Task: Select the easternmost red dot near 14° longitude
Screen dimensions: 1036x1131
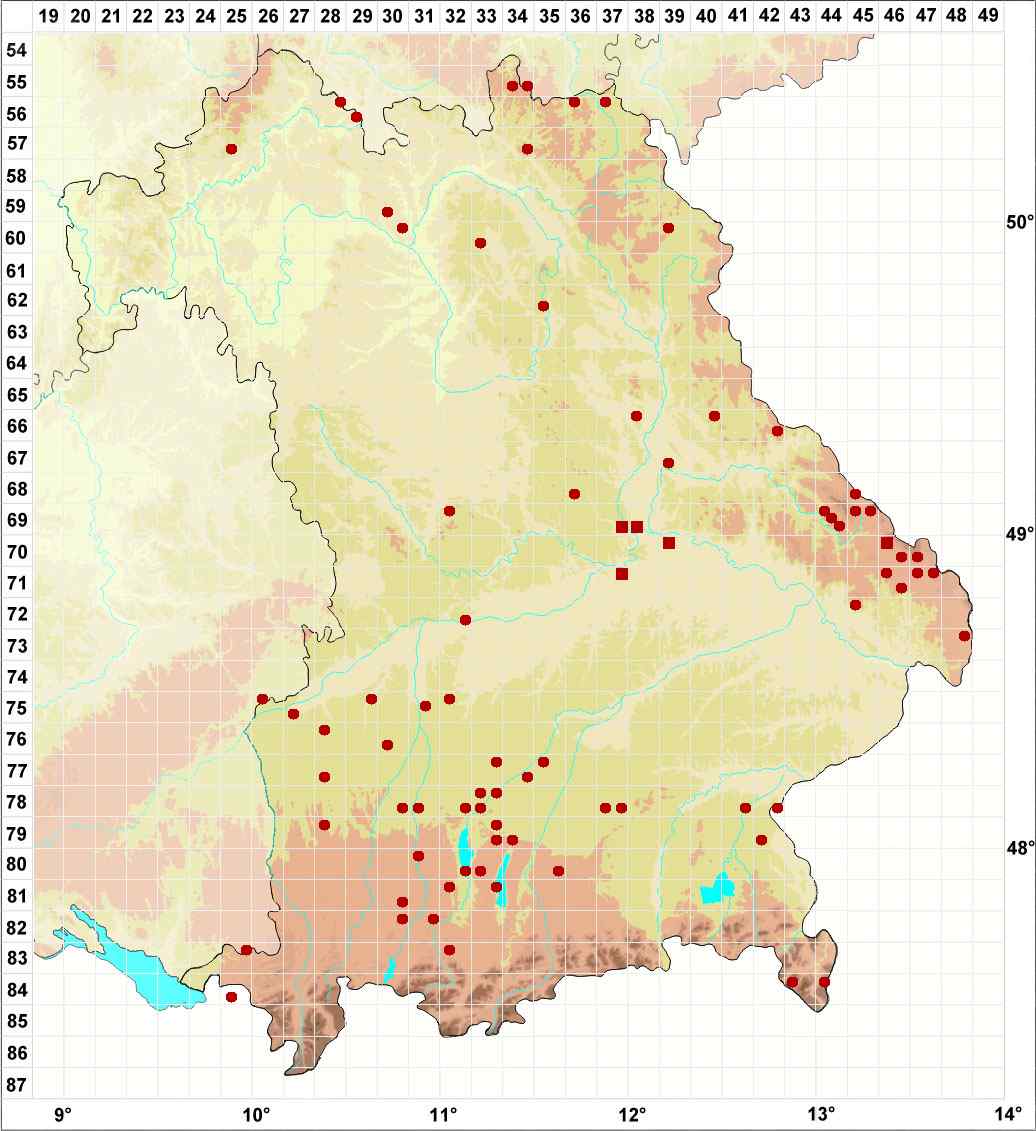Action: pyautogui.click(x=964, y=636)
